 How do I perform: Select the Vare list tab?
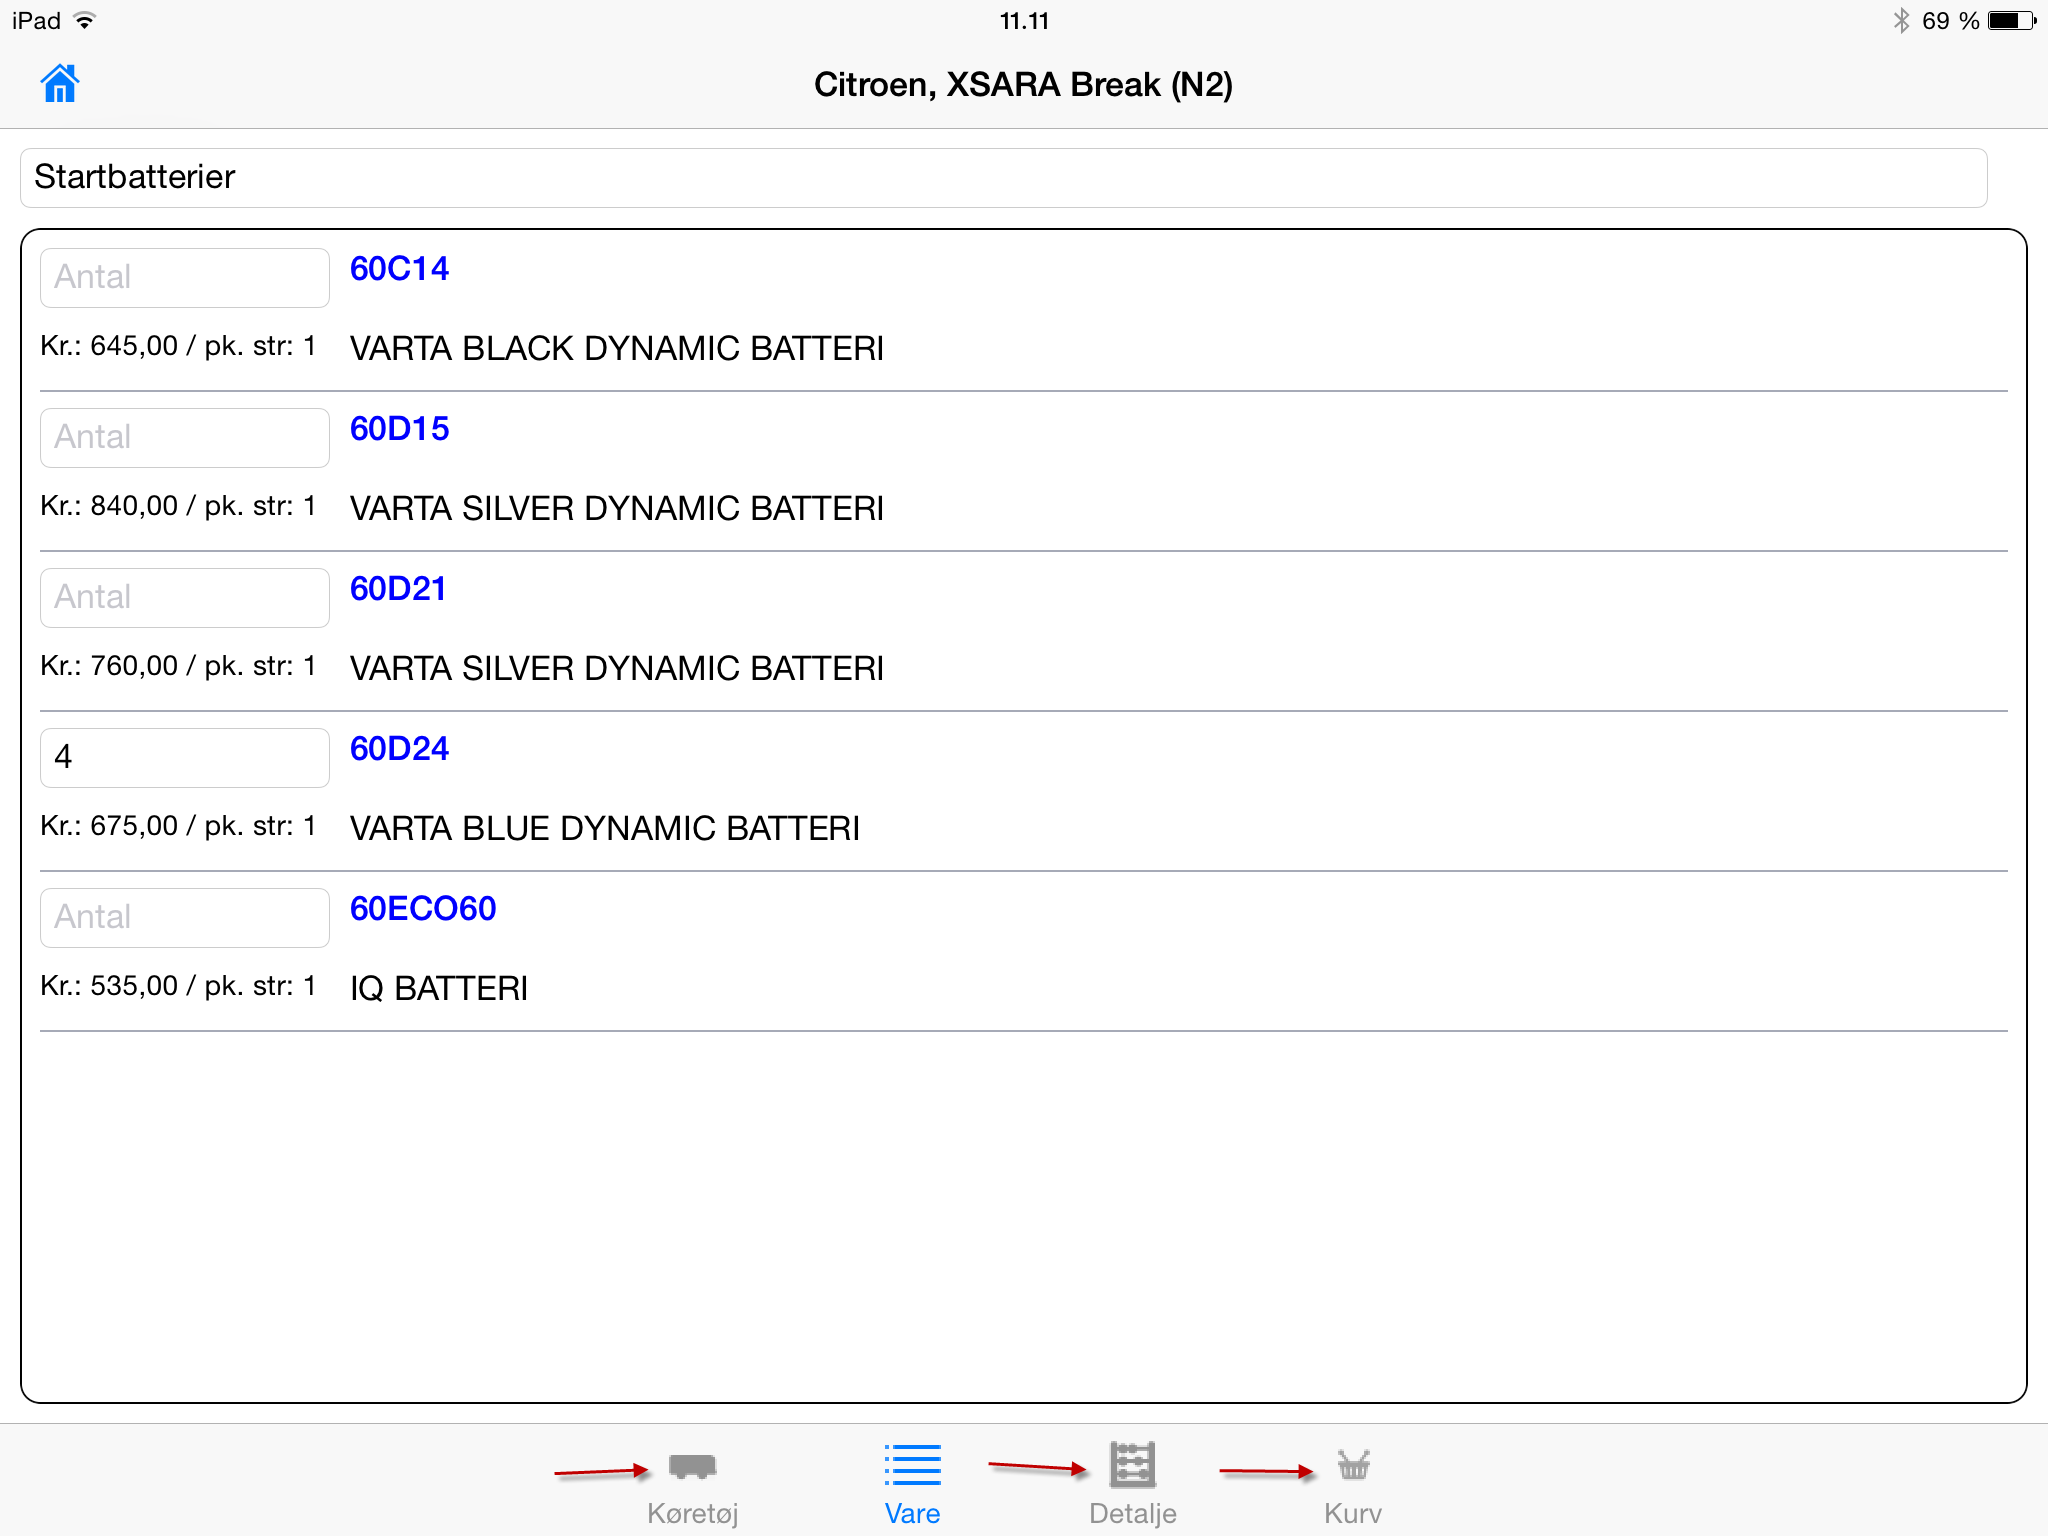pos(912,1485)
